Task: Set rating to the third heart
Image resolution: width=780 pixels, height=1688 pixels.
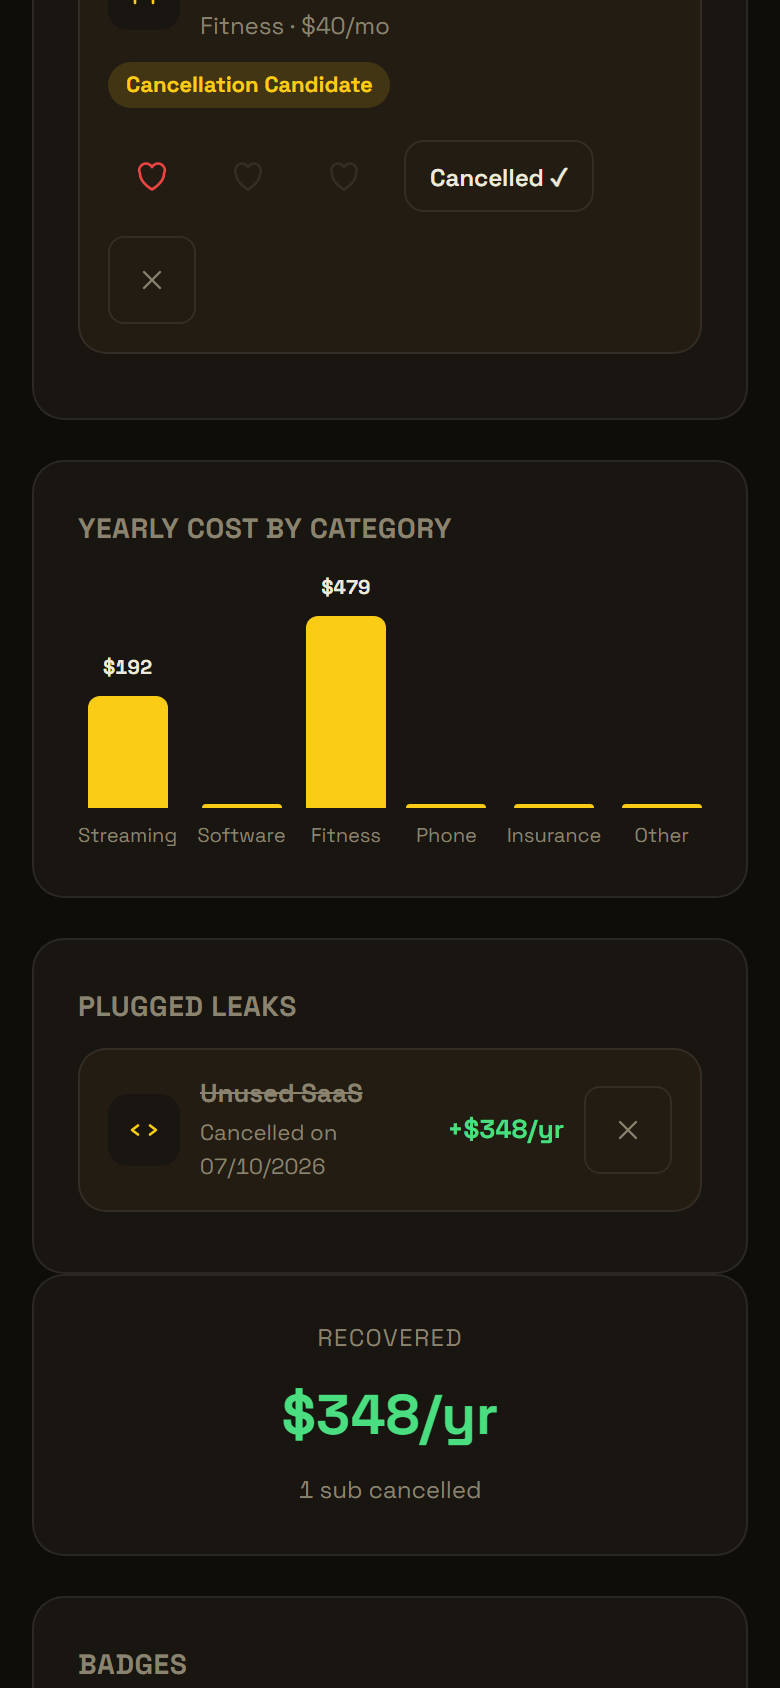Action: (x=344, y=176)
